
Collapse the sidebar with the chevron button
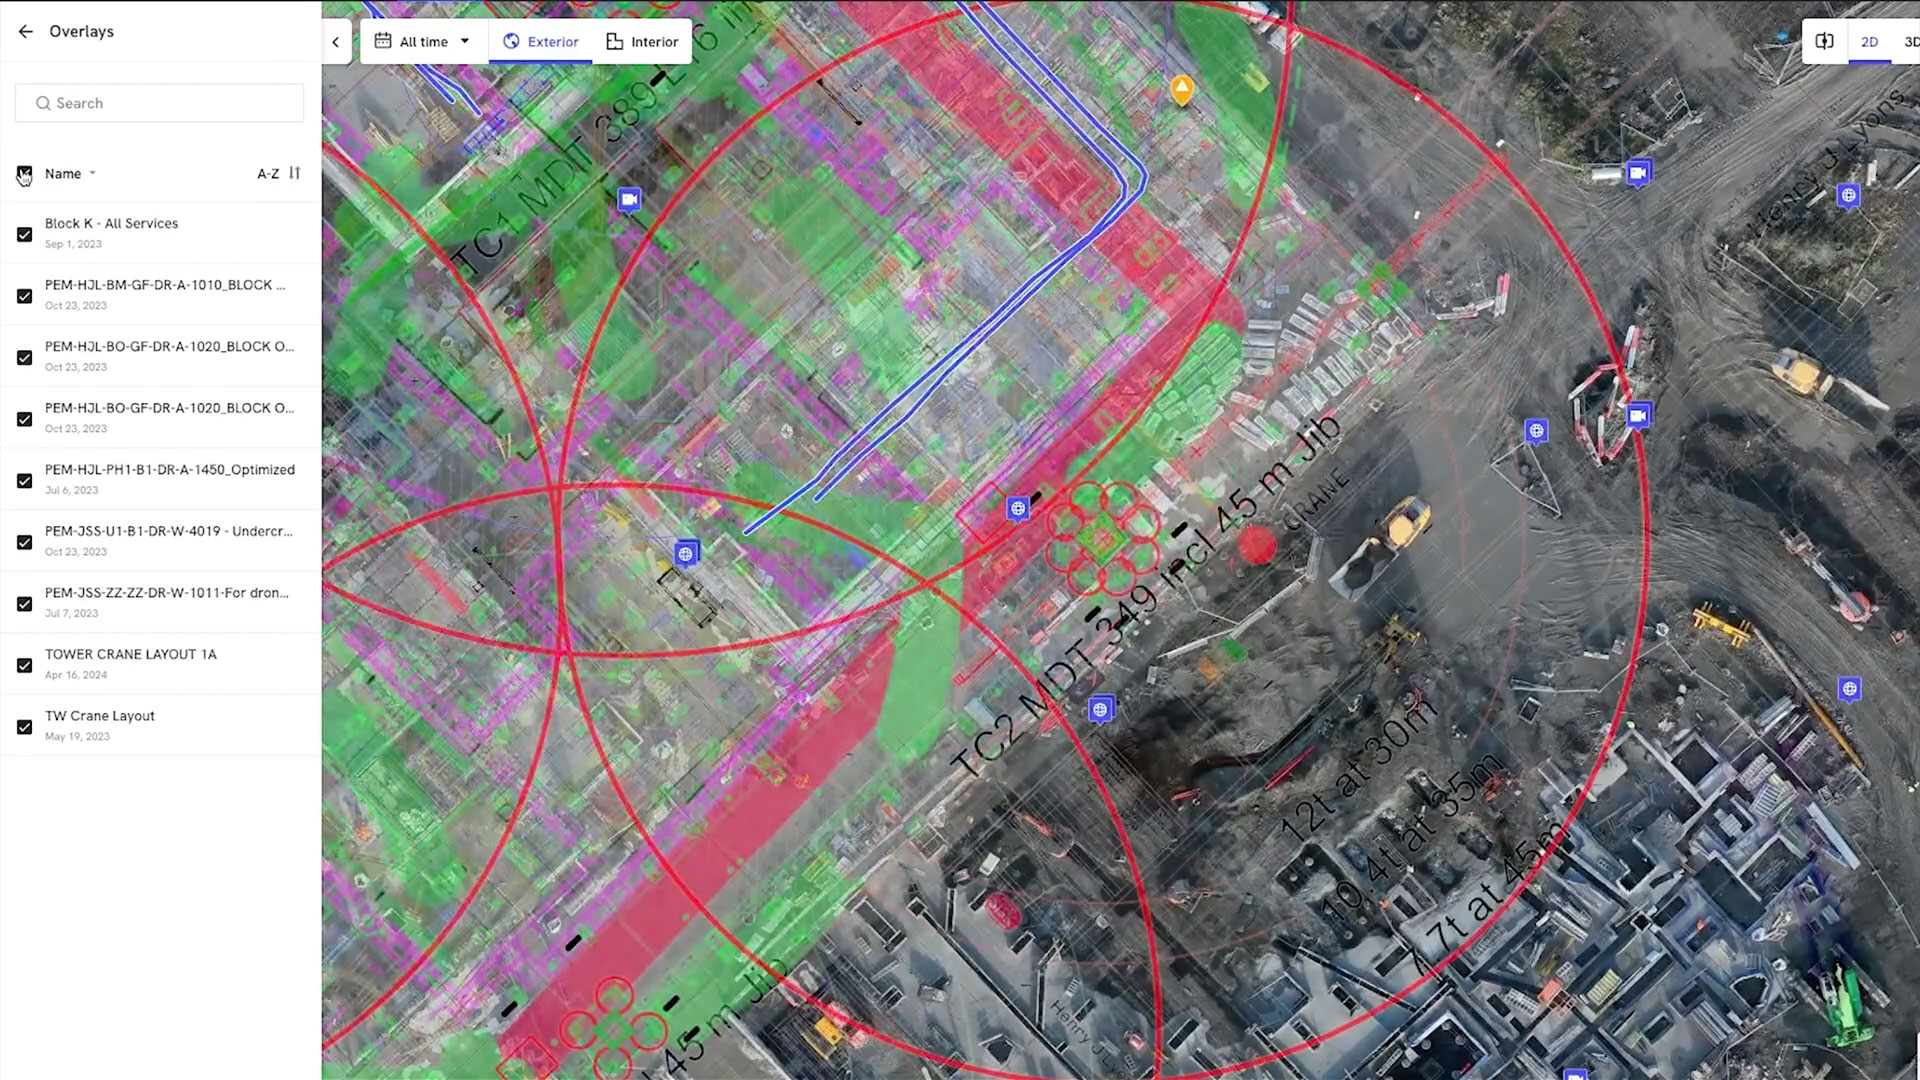[x=336, y=42]
